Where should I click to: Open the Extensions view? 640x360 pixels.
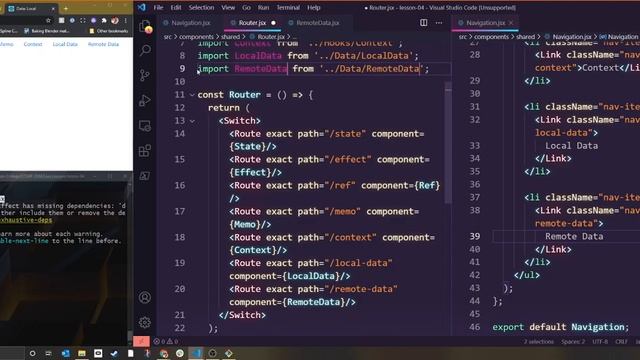tap(145, 151)
